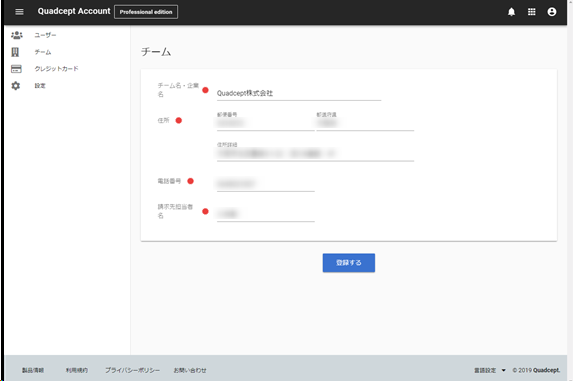Open クレジットカード in the sidebar menu

[56, 69]
